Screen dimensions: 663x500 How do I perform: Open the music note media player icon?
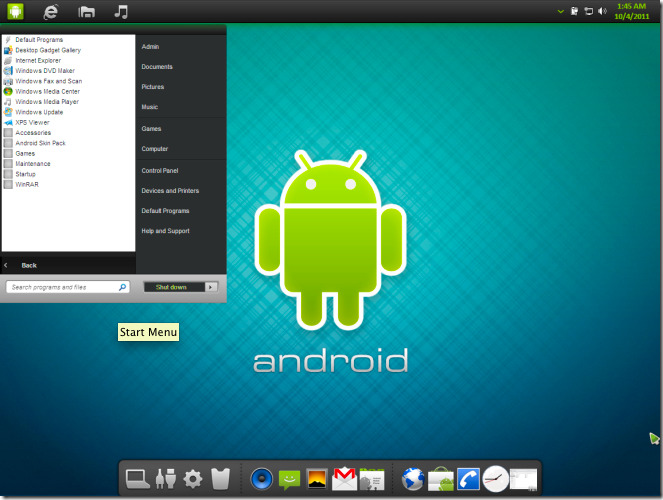tap(121, 11)
